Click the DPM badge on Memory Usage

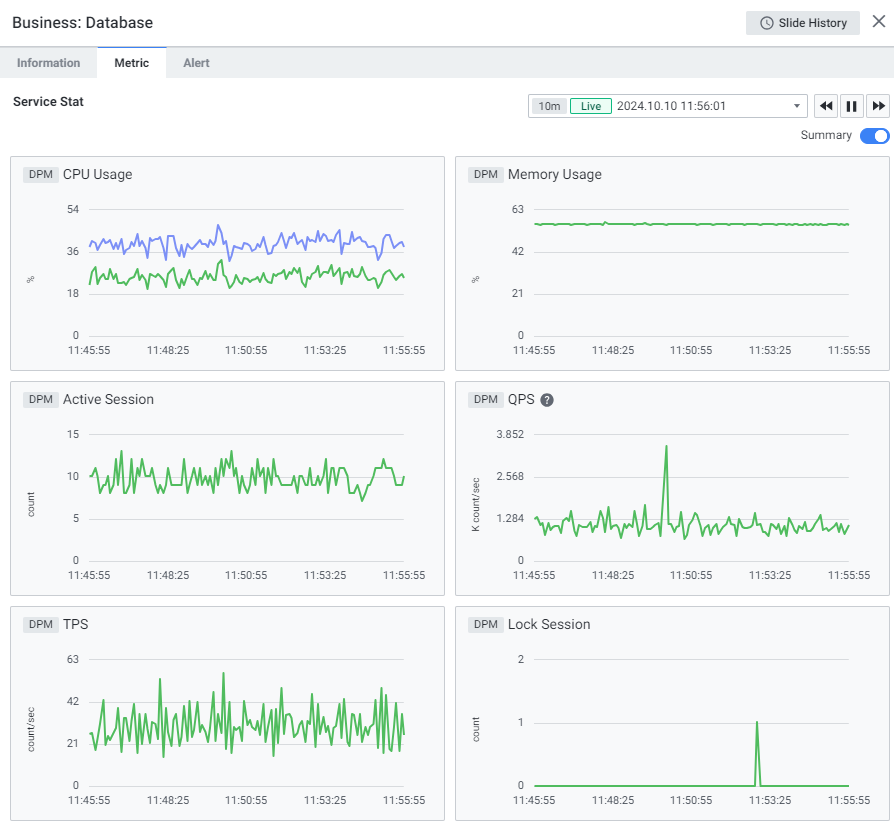pyautogui.click(x=485, y=175)
